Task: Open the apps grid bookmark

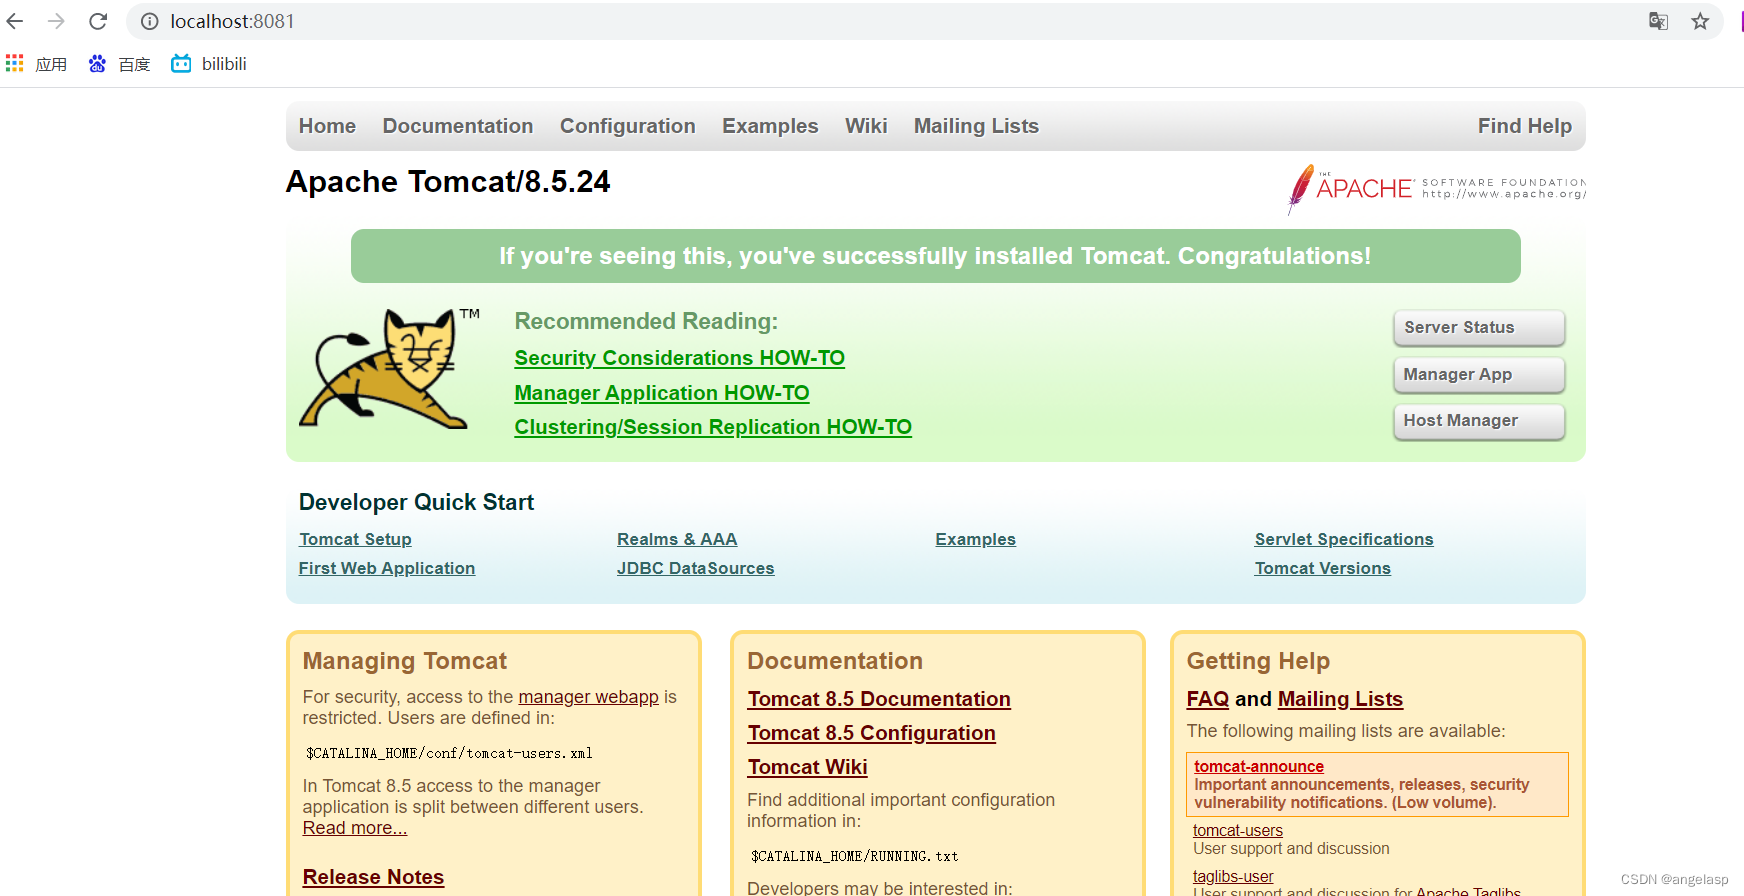Action: tap(37, 64)
